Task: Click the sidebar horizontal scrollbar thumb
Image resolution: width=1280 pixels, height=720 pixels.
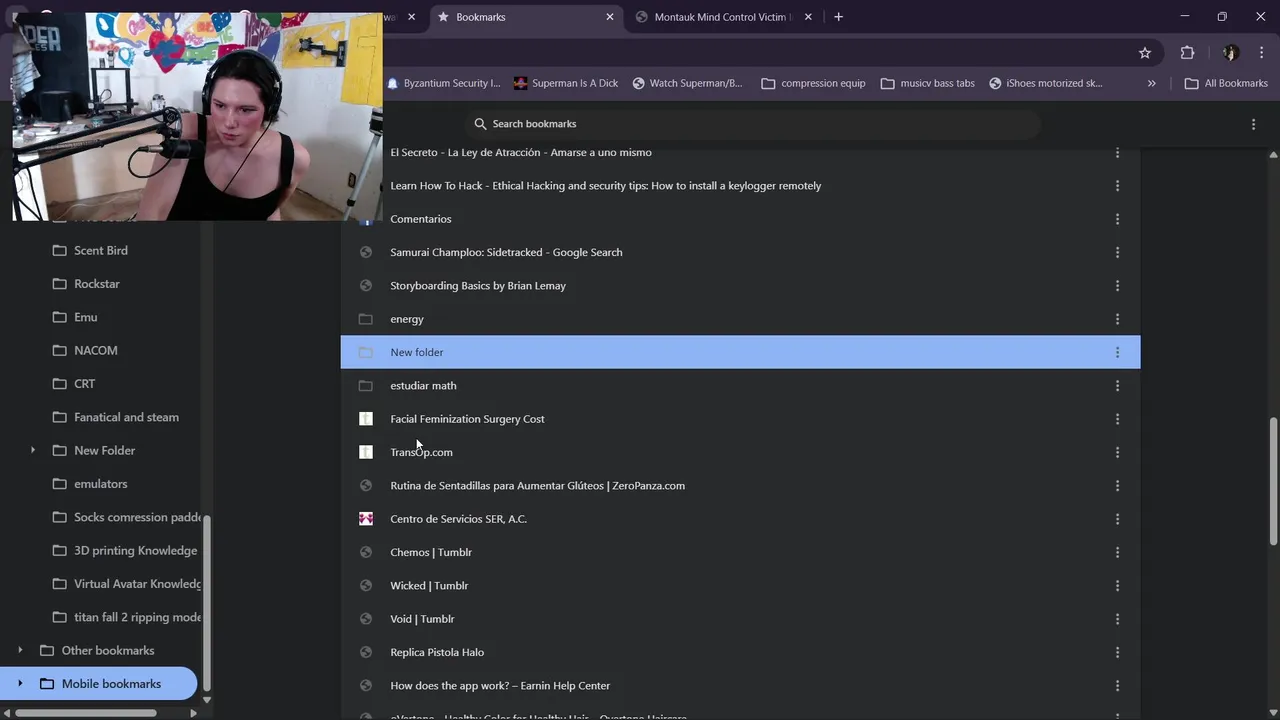Action: (x=85, y=713)
